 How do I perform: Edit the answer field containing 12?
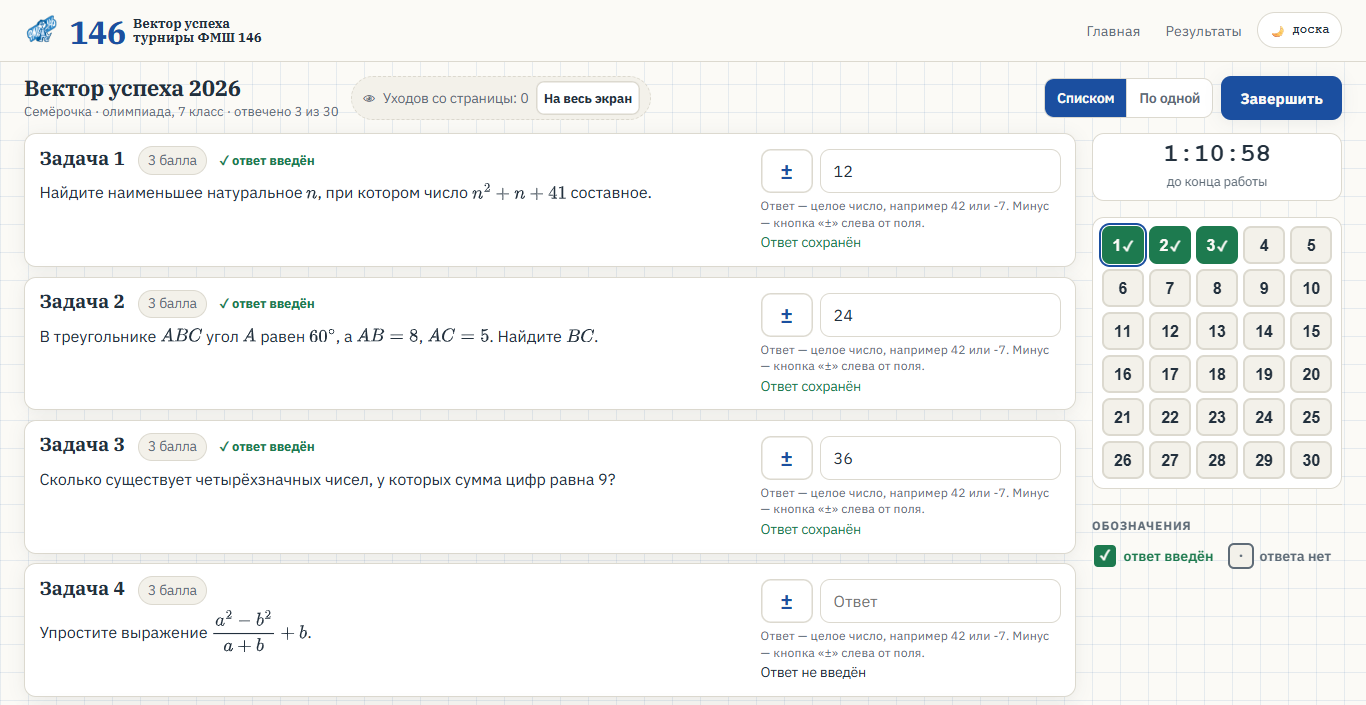click(940, 171)
